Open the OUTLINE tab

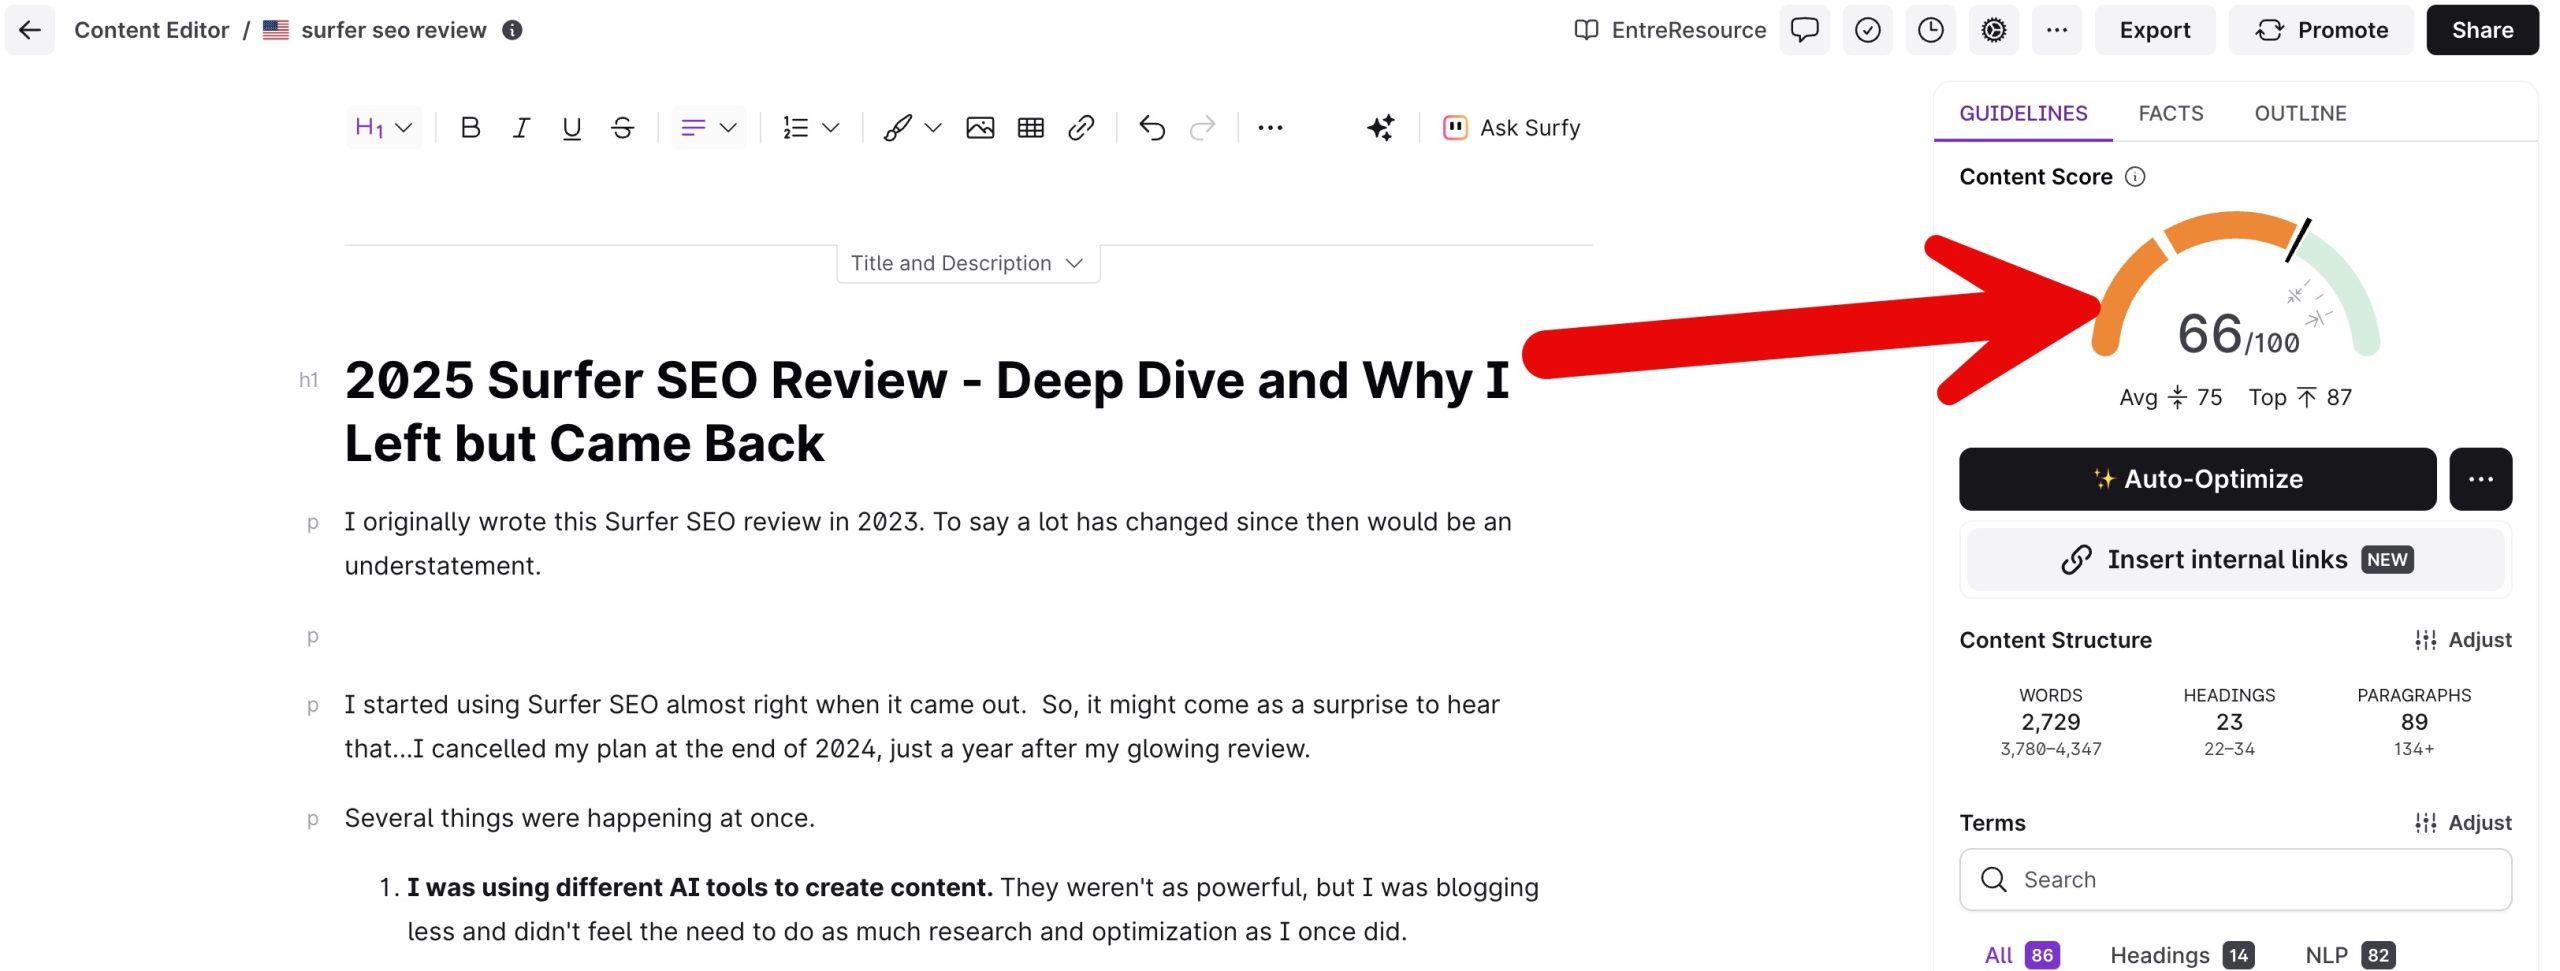tap(2300, 113)
